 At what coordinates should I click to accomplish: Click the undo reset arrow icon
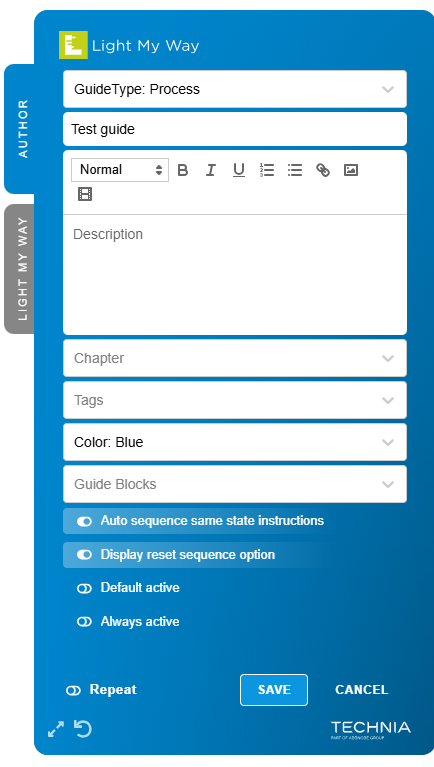pyautogui.click(x=83, y=729)
